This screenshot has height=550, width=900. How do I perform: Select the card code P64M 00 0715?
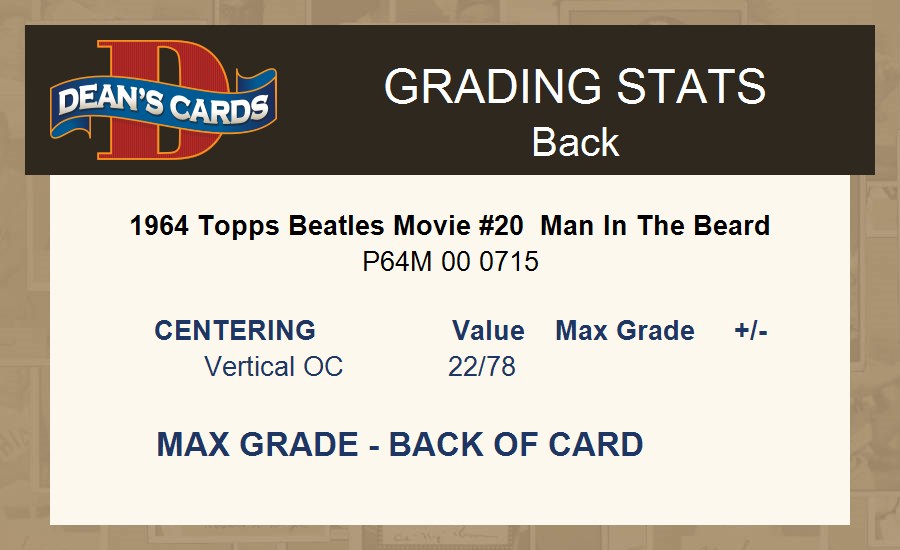[450, 262]
